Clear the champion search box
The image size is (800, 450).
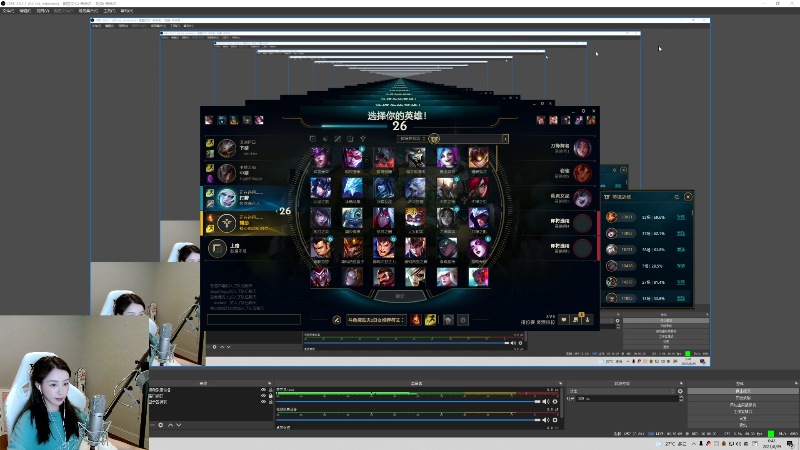505,139
